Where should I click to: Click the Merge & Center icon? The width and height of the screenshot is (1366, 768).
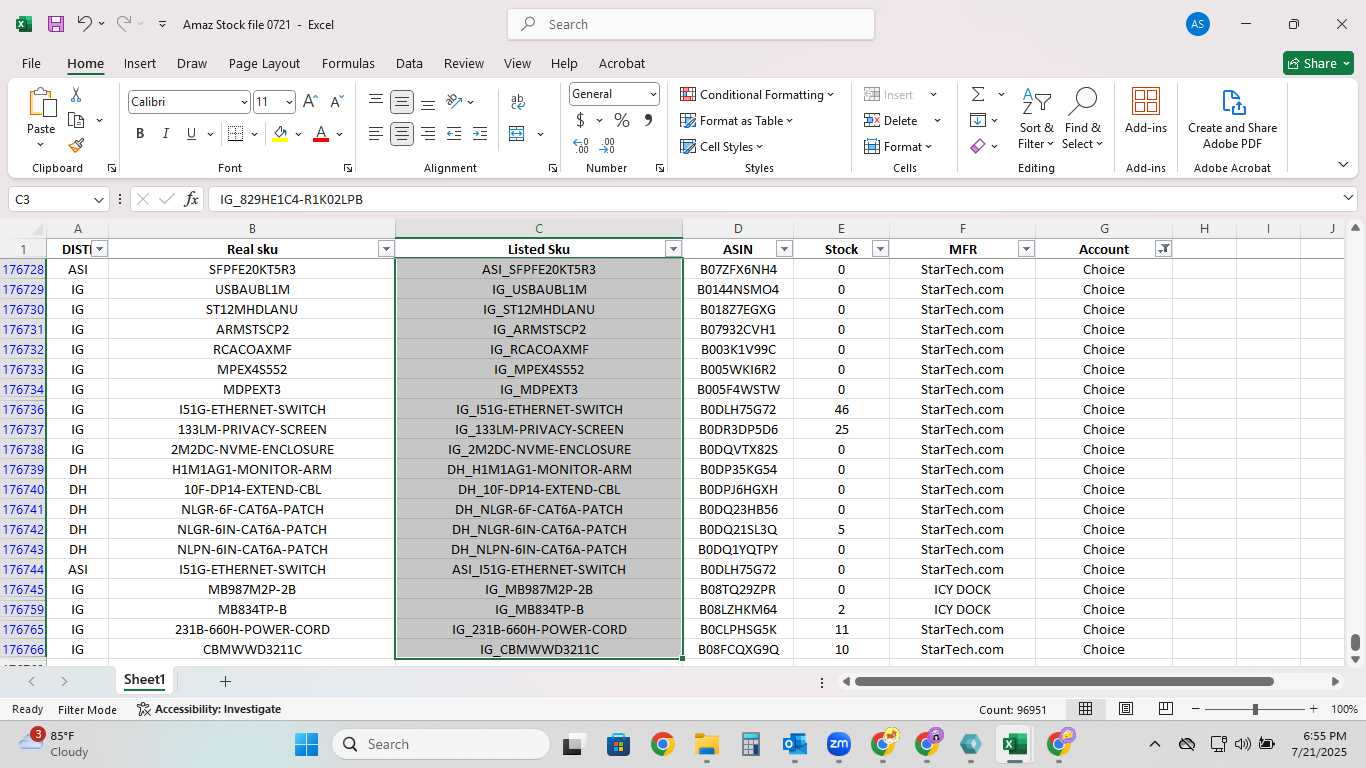coord(517,134)
